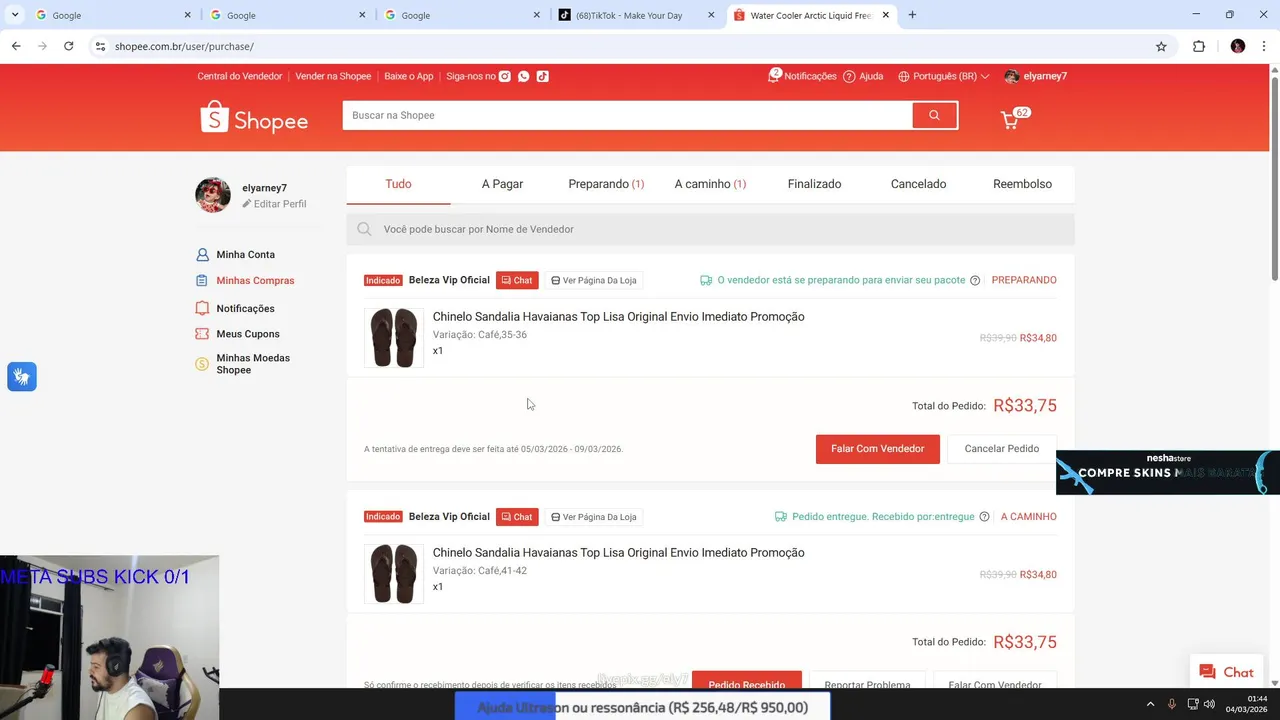
Task: Click the volume icon in the system tray
Action: [1211, 704]
